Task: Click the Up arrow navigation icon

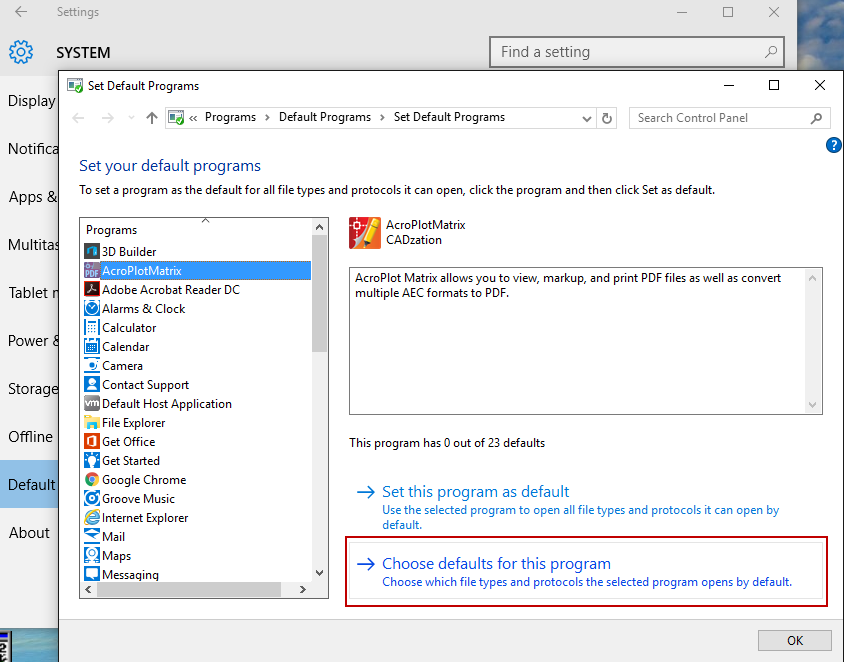Action: [x=152, y=118]
